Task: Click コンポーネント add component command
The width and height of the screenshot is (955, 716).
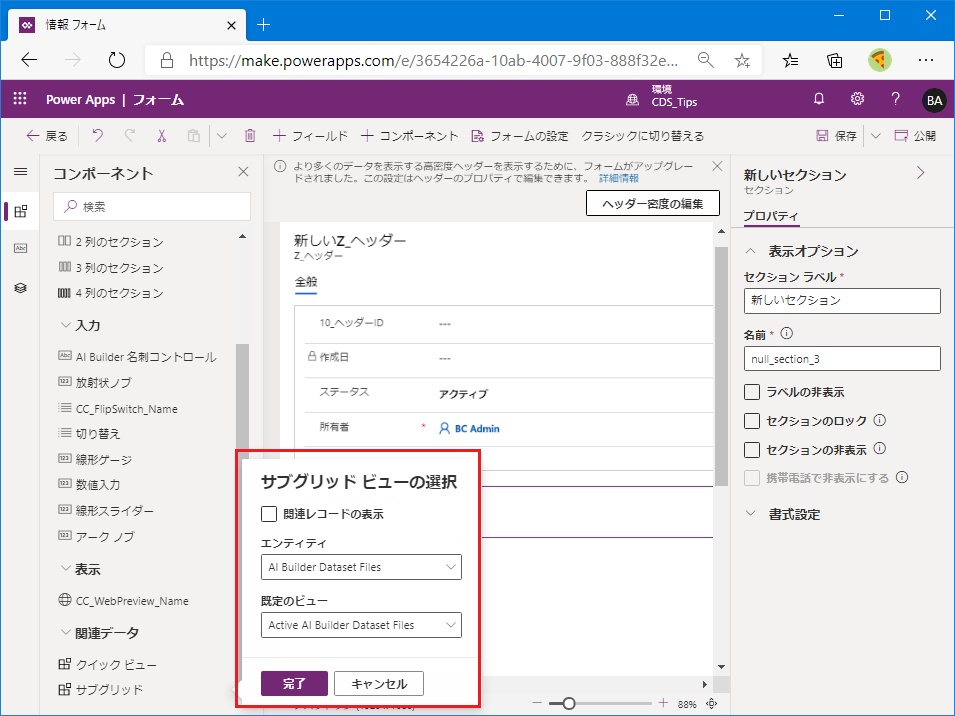Action: (409, 135)
